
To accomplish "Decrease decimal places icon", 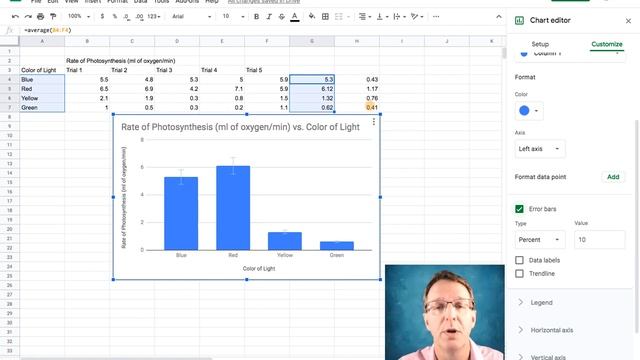I will click(127, 17).
